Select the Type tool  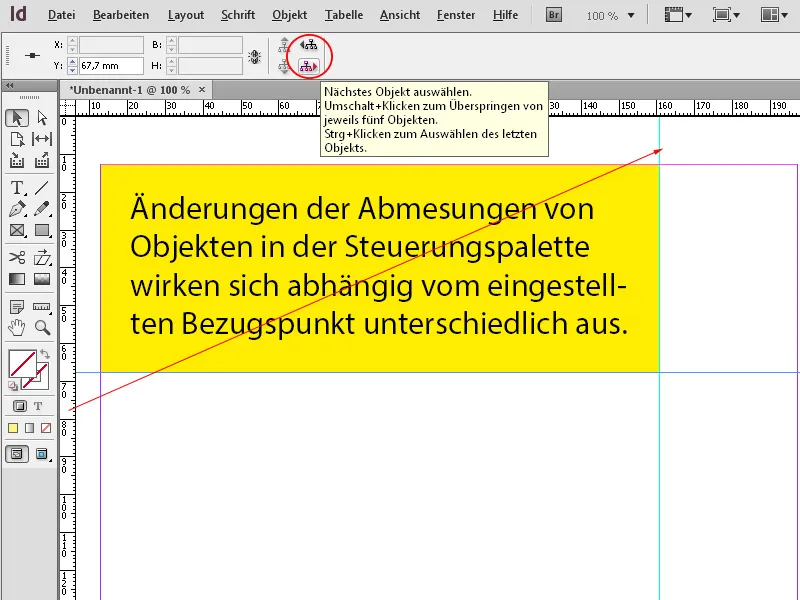(x=17, y=188)
